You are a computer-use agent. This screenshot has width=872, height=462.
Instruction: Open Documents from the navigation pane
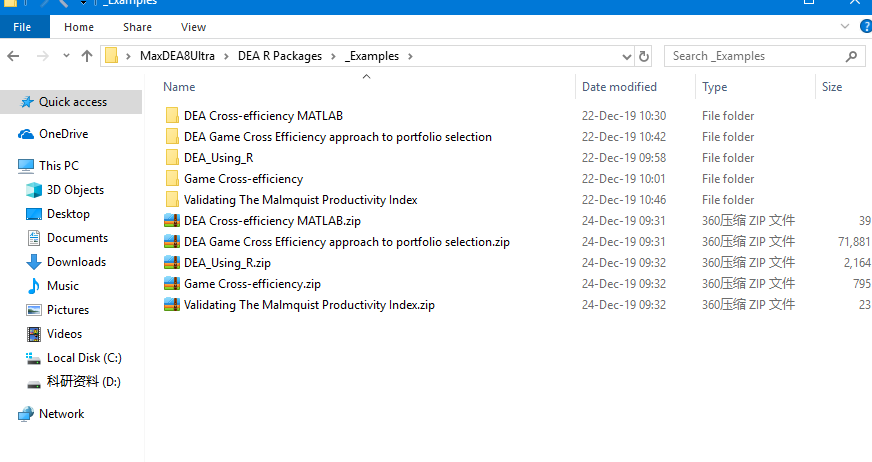[x=77, y=237]
